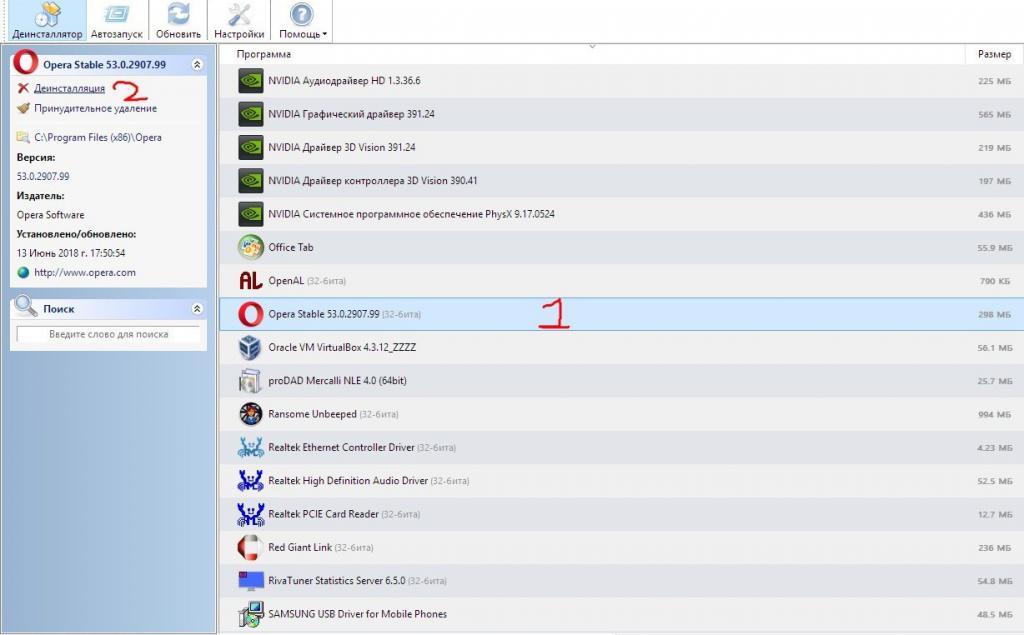Click the Red Giant Link icon
1024x635 pixels.
pyautogui.click(x=251, y=547)
